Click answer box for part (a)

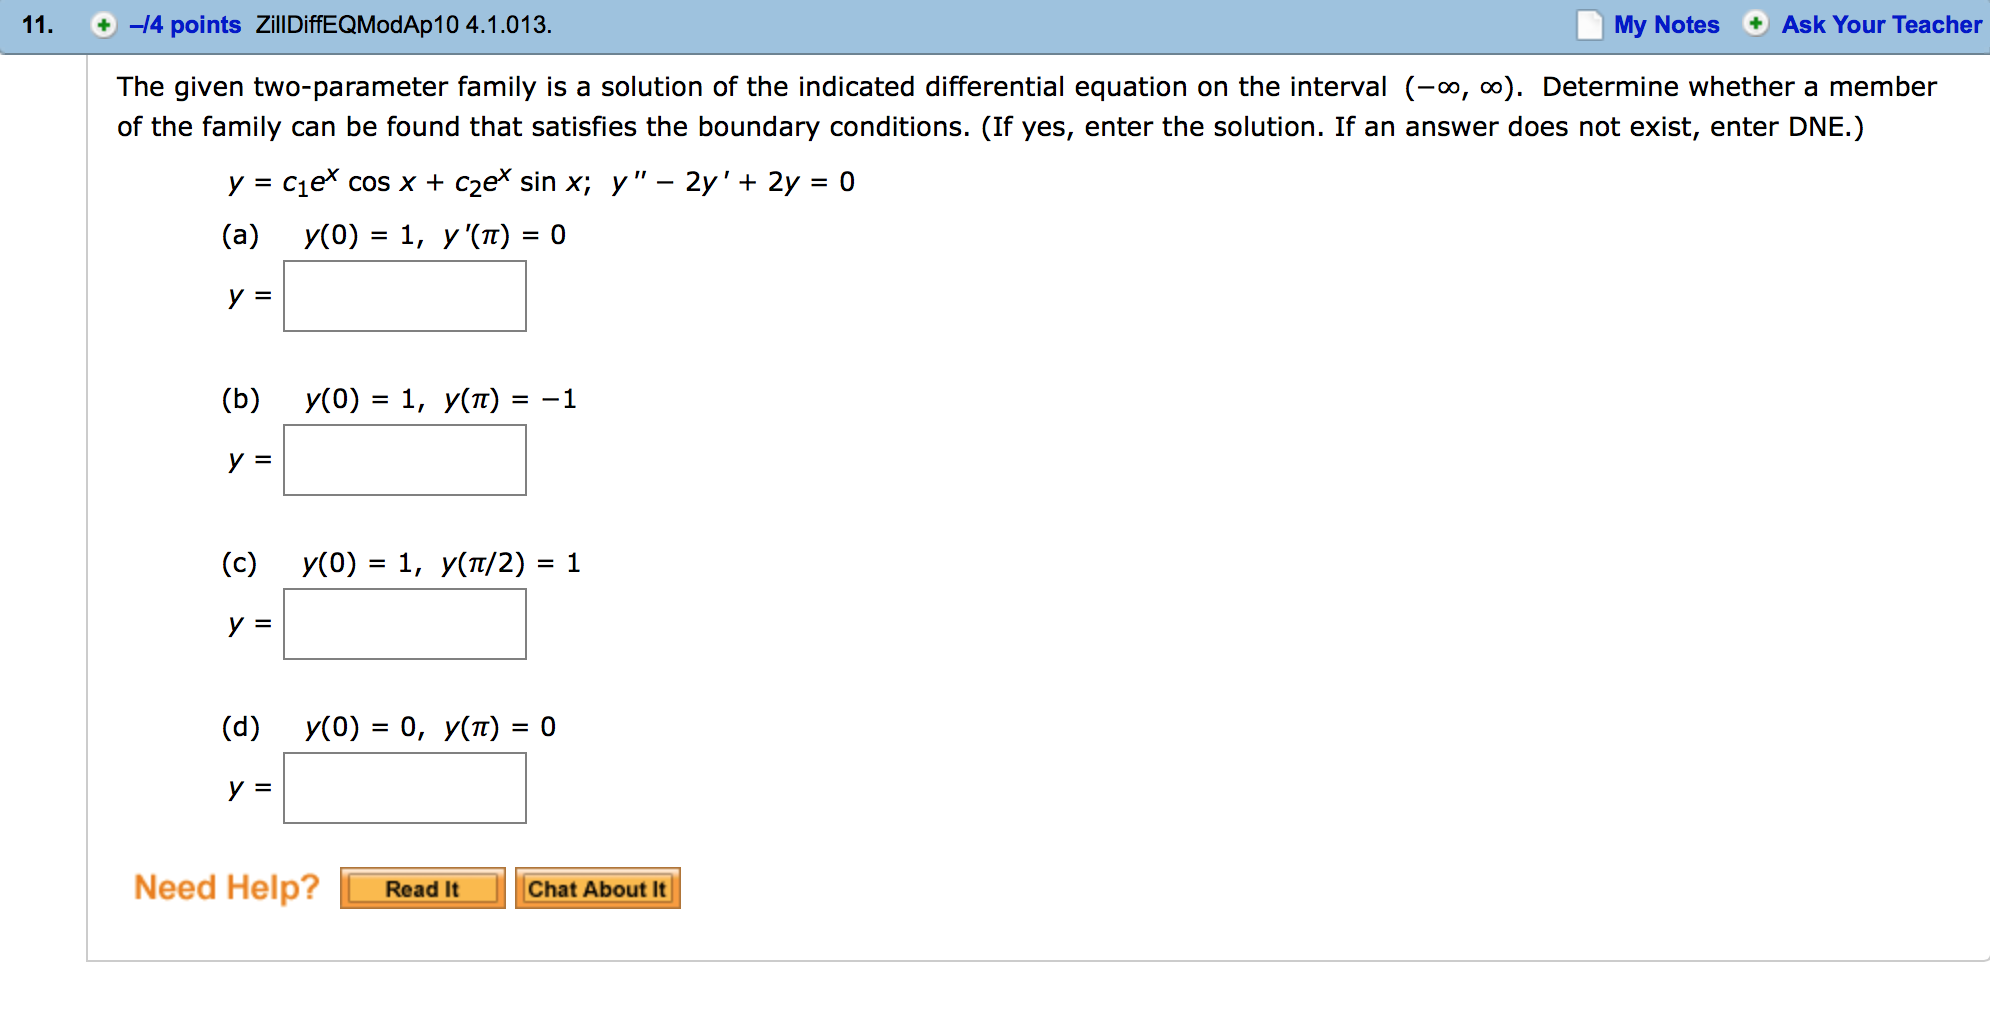(405, 296)
